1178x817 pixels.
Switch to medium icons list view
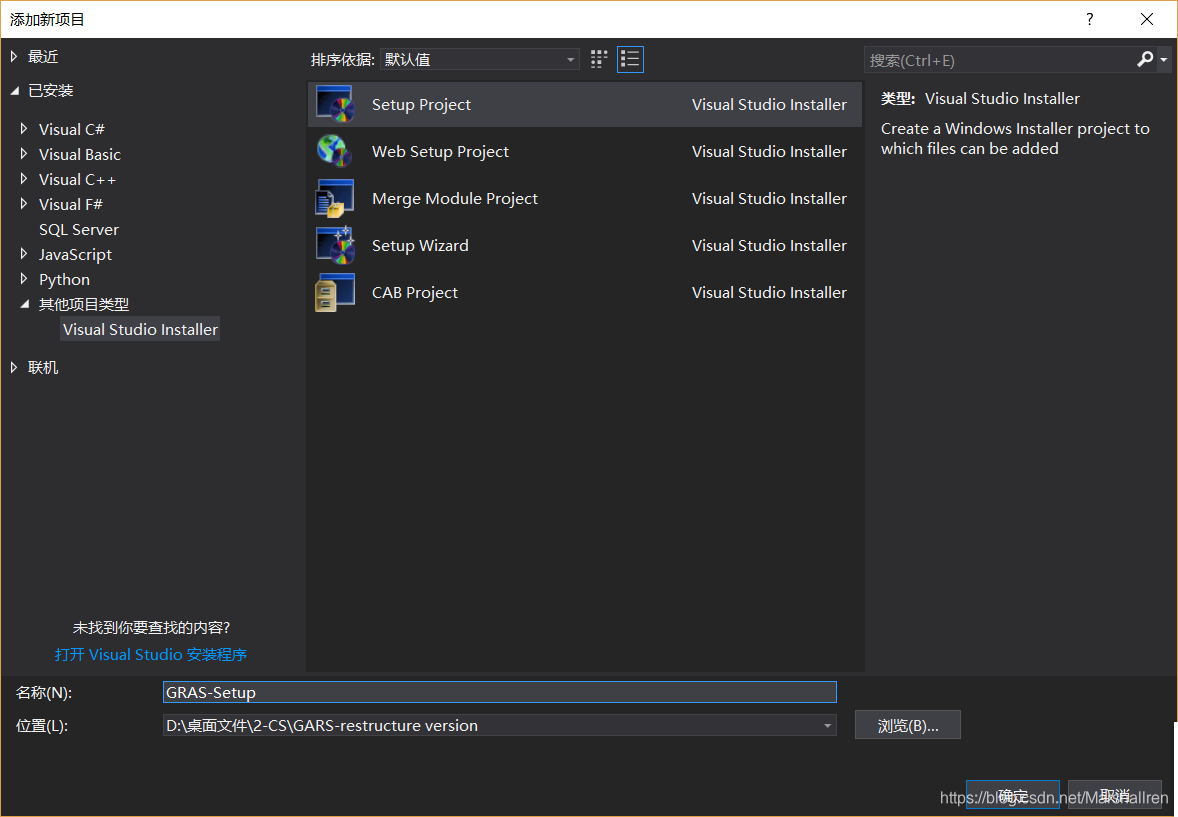(x=630, y=59)
